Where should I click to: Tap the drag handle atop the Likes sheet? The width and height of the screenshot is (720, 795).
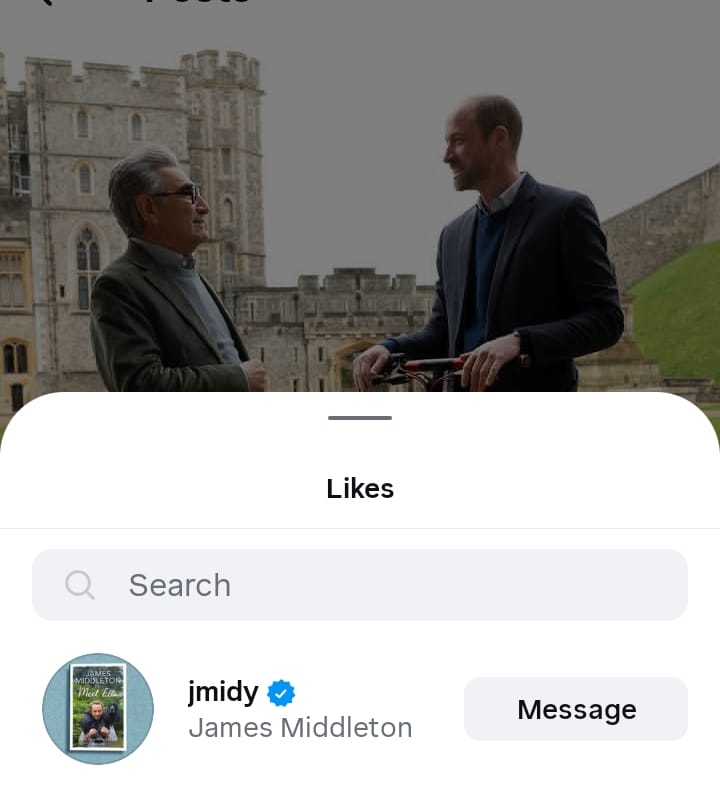click(360, 417)
